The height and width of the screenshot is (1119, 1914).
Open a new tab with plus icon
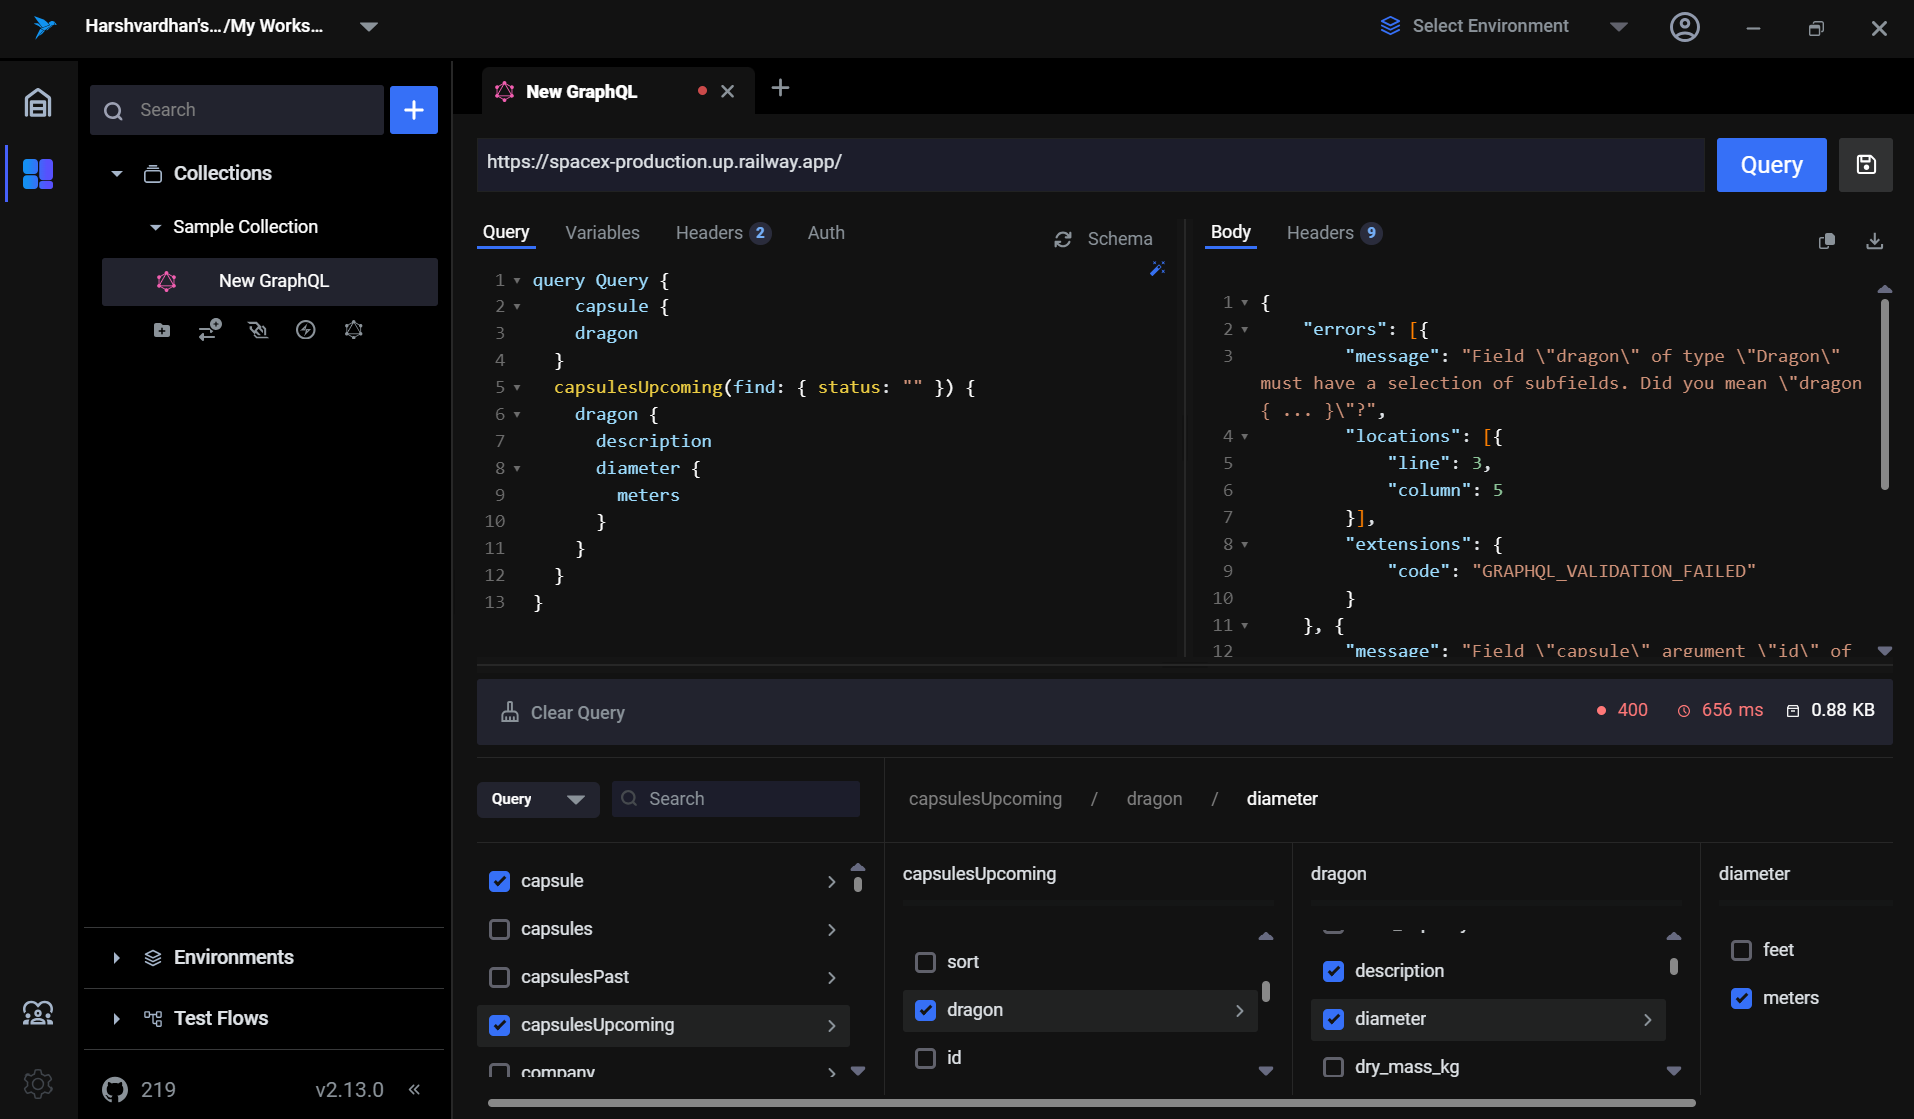click(x=781, y=89)
